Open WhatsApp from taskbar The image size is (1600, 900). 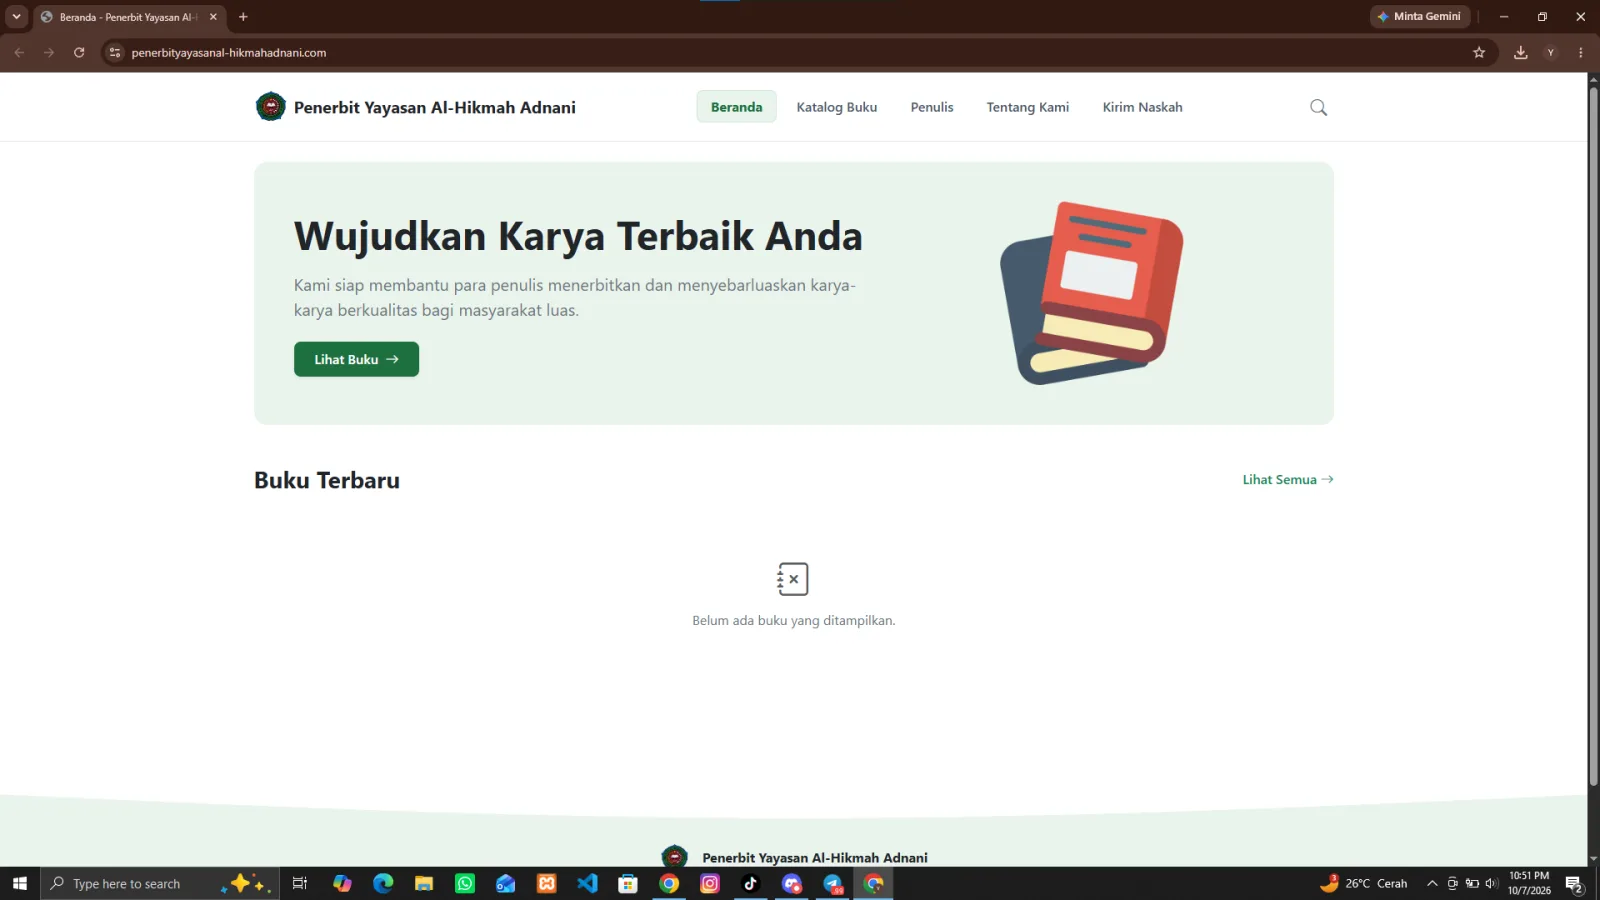pyautogui.click(x=465, y=883)
